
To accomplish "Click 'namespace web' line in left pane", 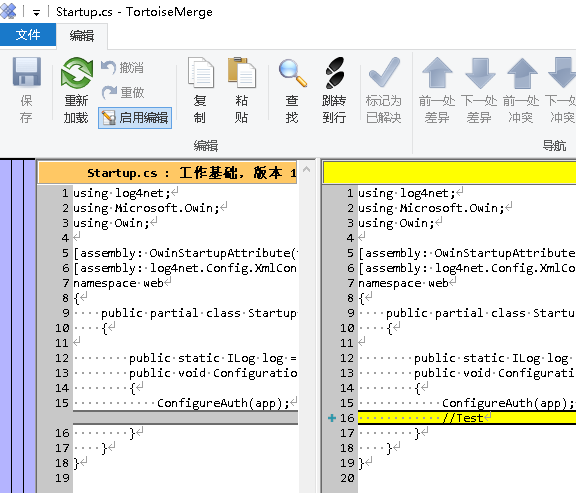I will [x=118, y=283].
